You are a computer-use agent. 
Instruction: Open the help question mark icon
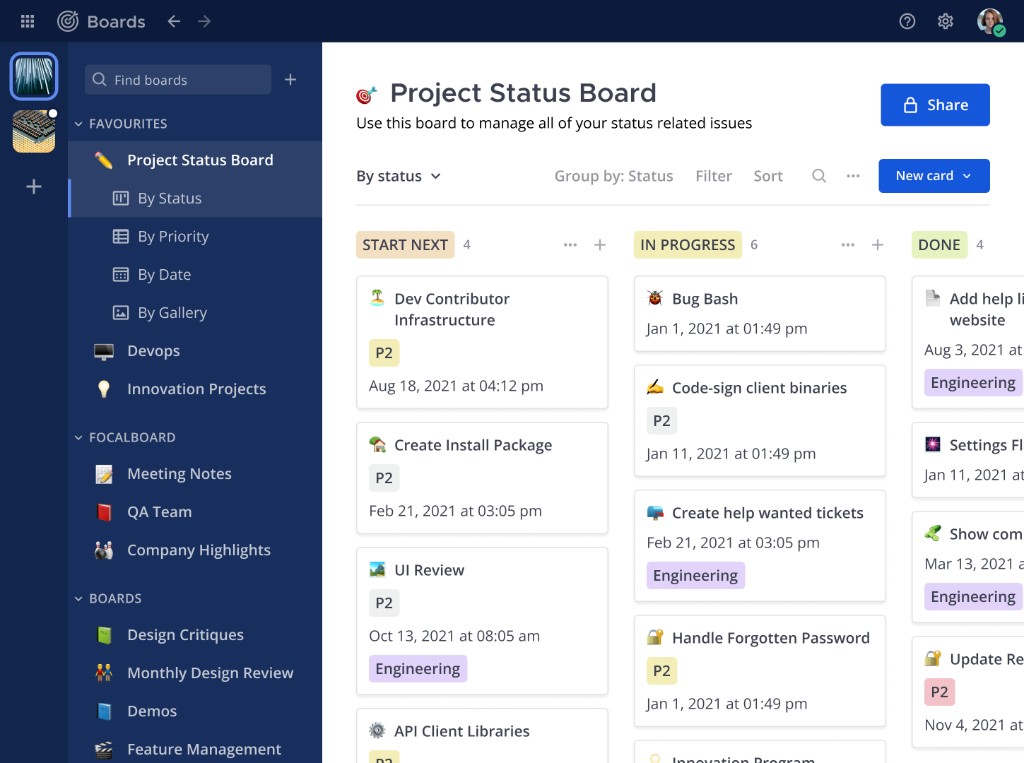pos(906,22)
